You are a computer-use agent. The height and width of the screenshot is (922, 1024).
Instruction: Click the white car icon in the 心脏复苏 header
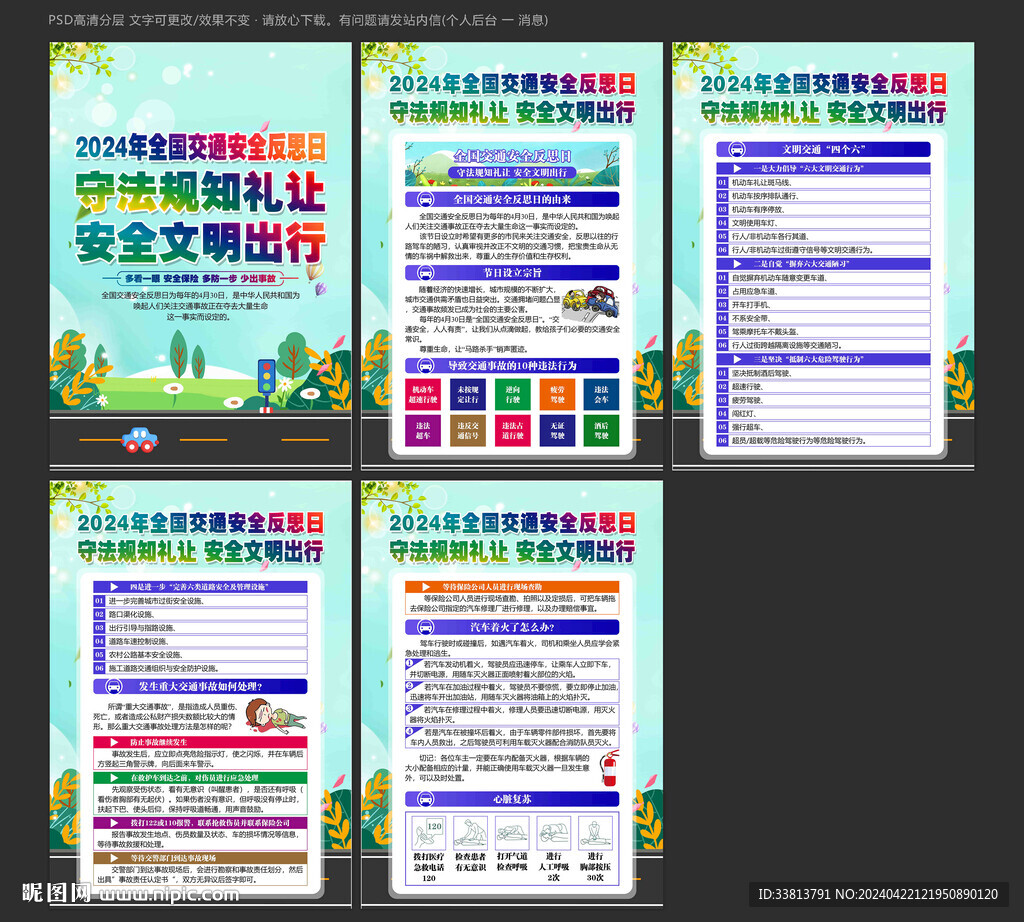(x=426, y=798)
